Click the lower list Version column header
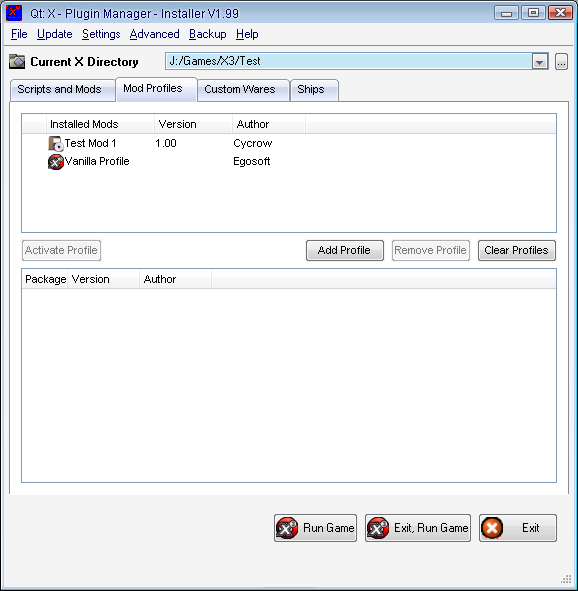The image size is (578, 591). tap(104, 279)
